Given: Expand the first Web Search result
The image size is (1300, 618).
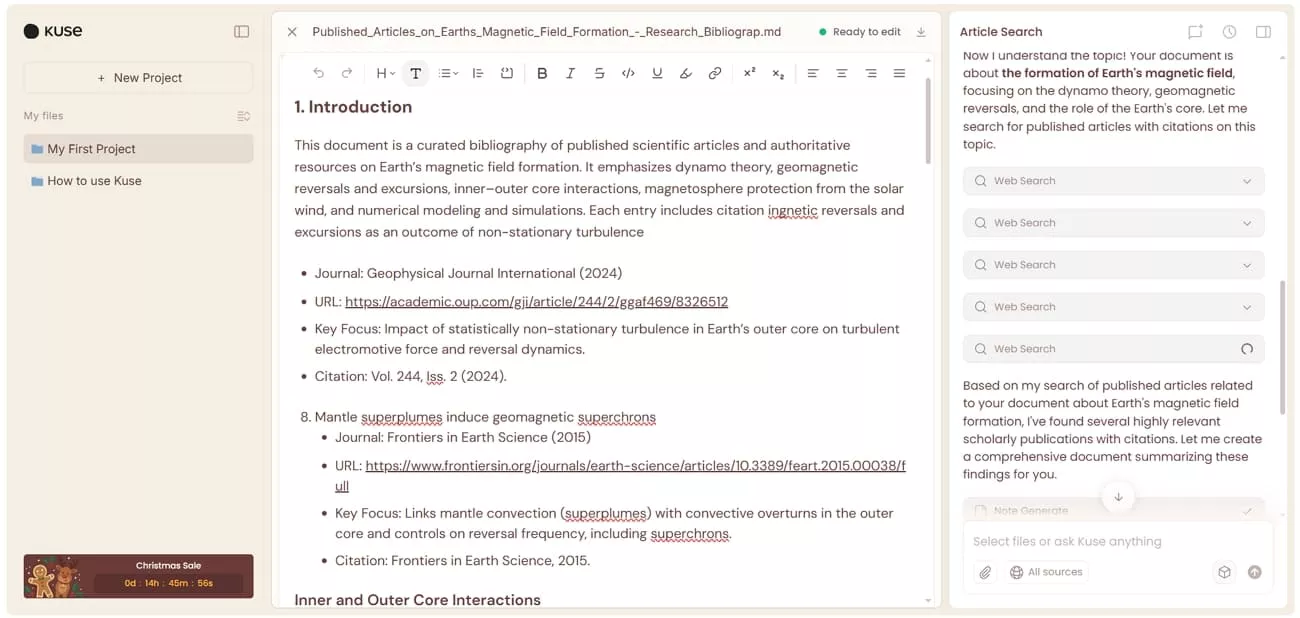Looking at the screenshot, I should click(x=1246, y=180).
